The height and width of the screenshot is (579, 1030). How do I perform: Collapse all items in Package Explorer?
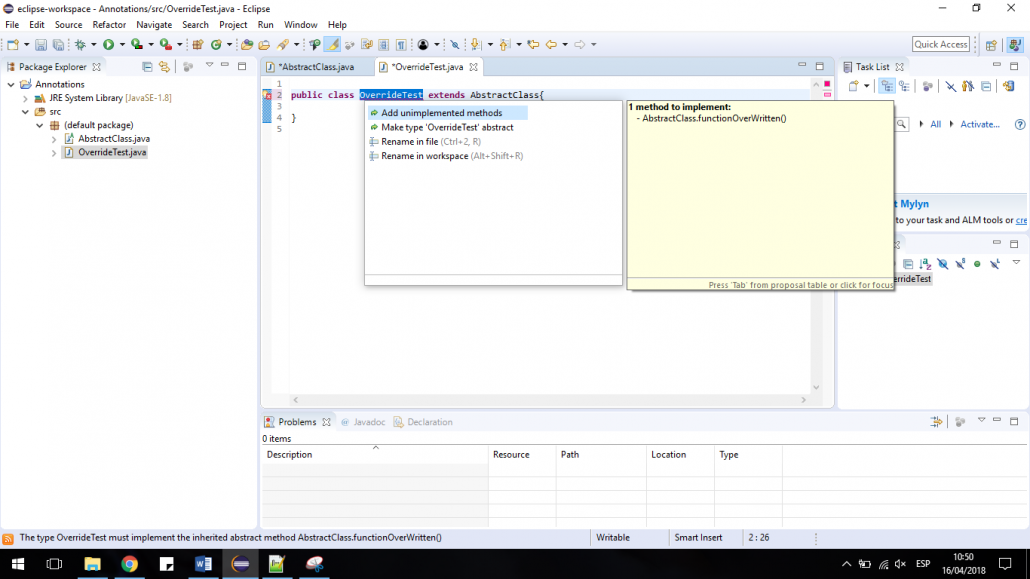click(x=148, y=66)
